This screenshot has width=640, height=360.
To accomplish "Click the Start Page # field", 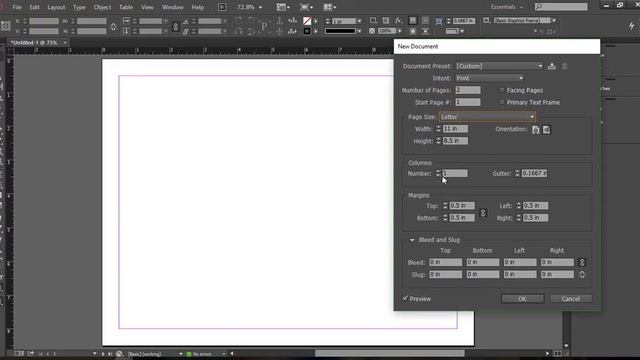I will coord(468,102).
